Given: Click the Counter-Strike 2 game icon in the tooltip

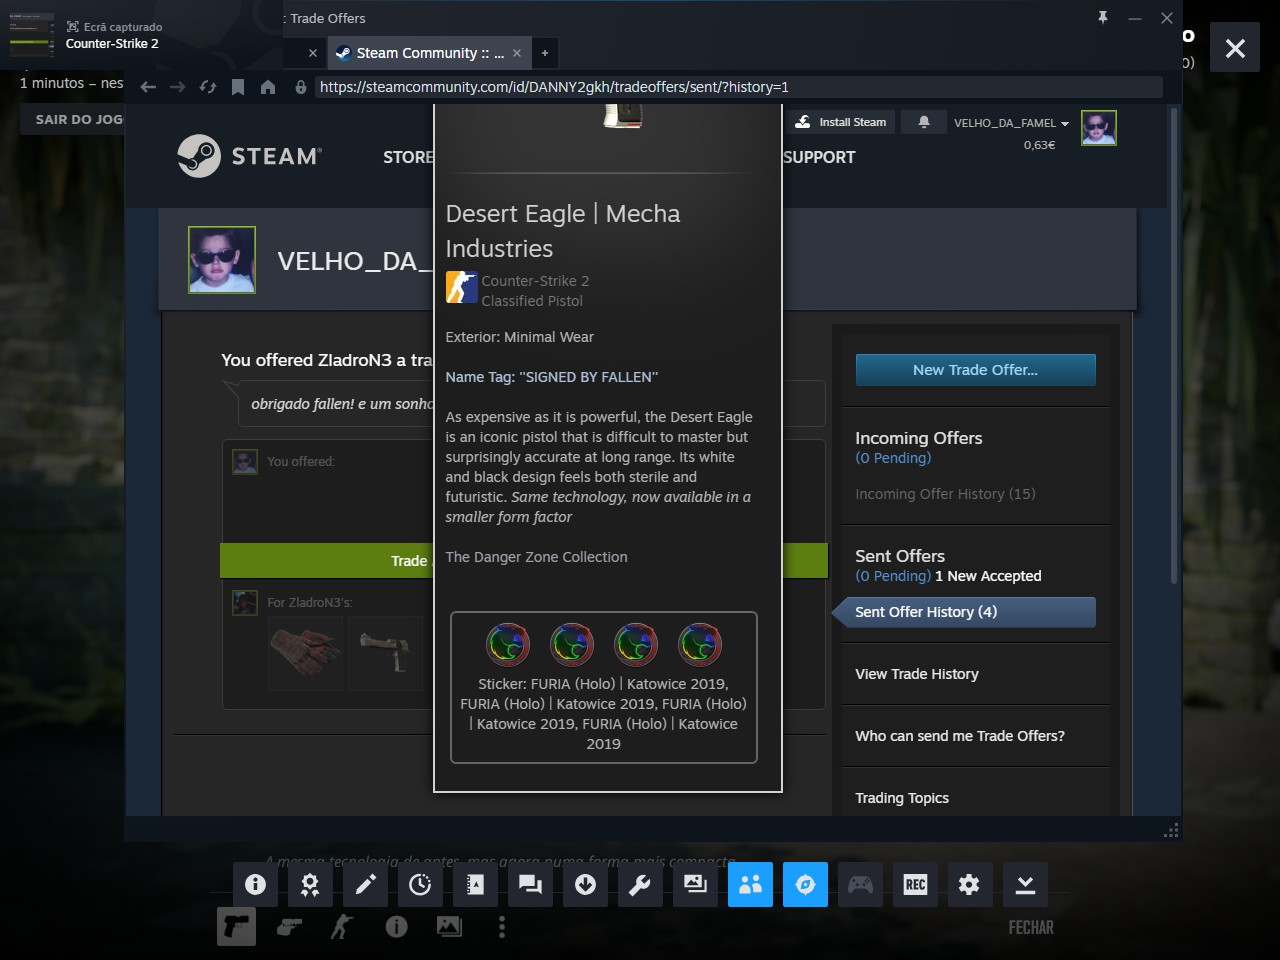Looking at the screenshot, I should tap(461, 287).
